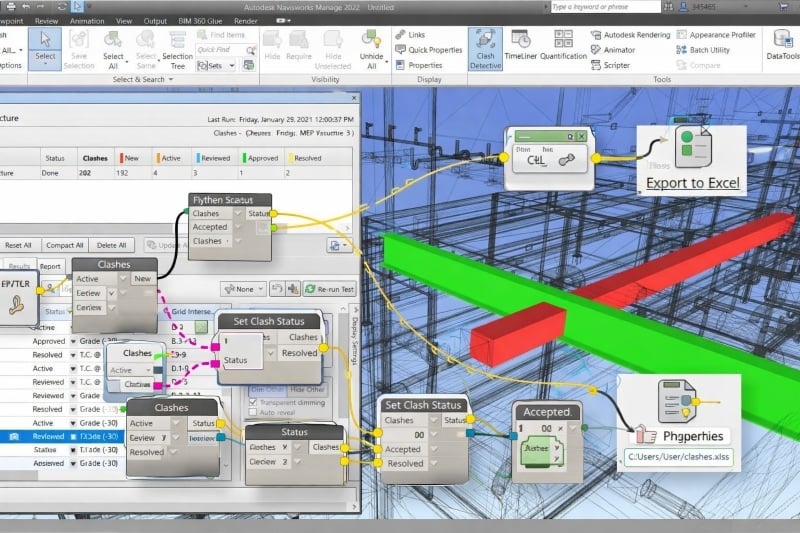The height and width of the screenshot is (533, 800).
Task: Click the Reset All button
Action: (x=18, y=245)
